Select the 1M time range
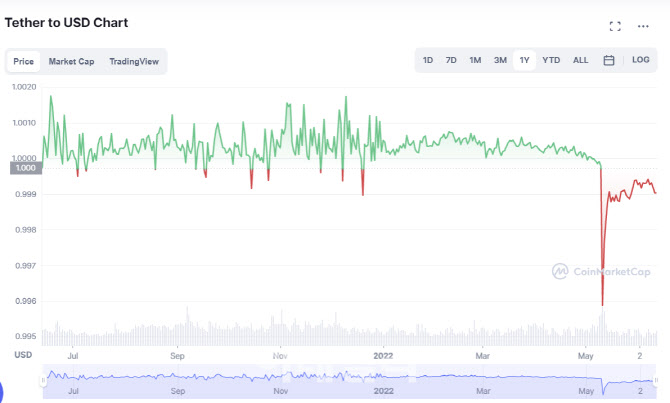This screenshot has height=403, width=670. (475, 60)
